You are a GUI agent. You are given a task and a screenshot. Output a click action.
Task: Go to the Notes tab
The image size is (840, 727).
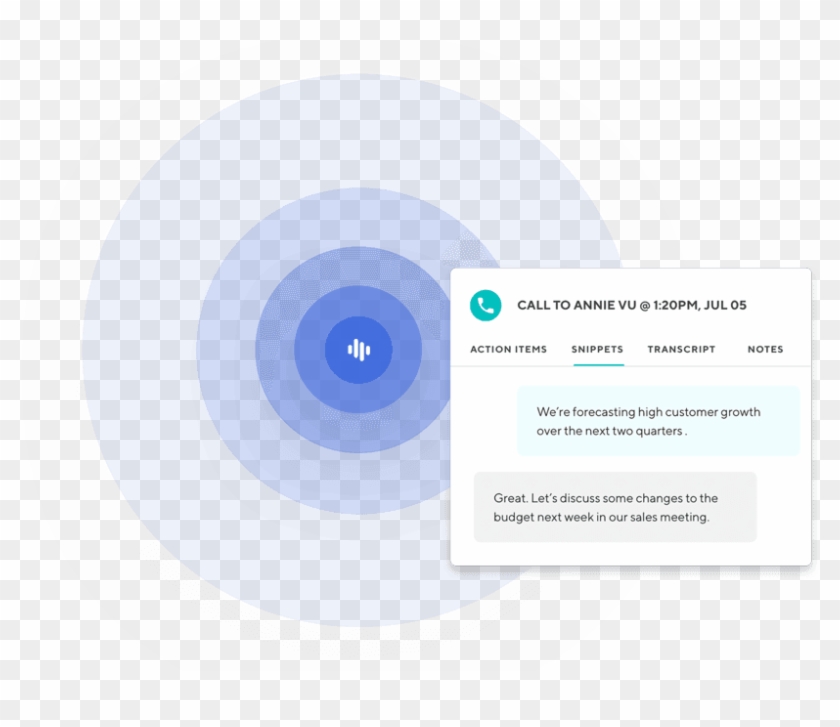coord(765,350)
